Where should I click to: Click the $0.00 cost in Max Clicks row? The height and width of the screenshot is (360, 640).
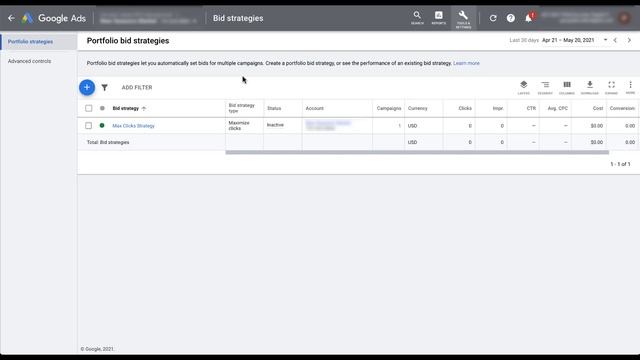[596, 126]
